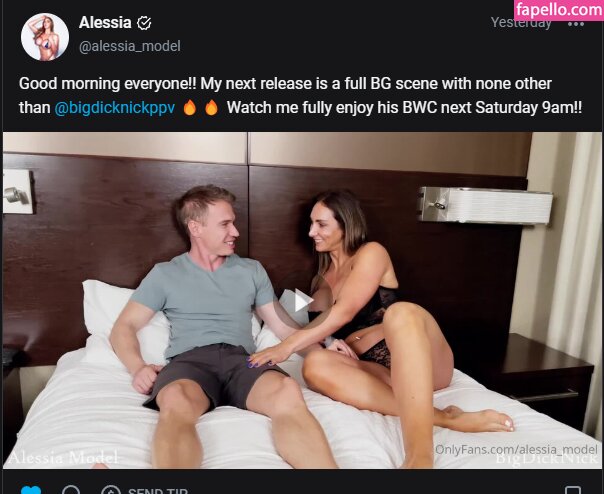Image resolution: width=604 pixels, height=494 pixels.
Task: Click the verified checkmark badge next to Alessia
Action: click(144, 23)
